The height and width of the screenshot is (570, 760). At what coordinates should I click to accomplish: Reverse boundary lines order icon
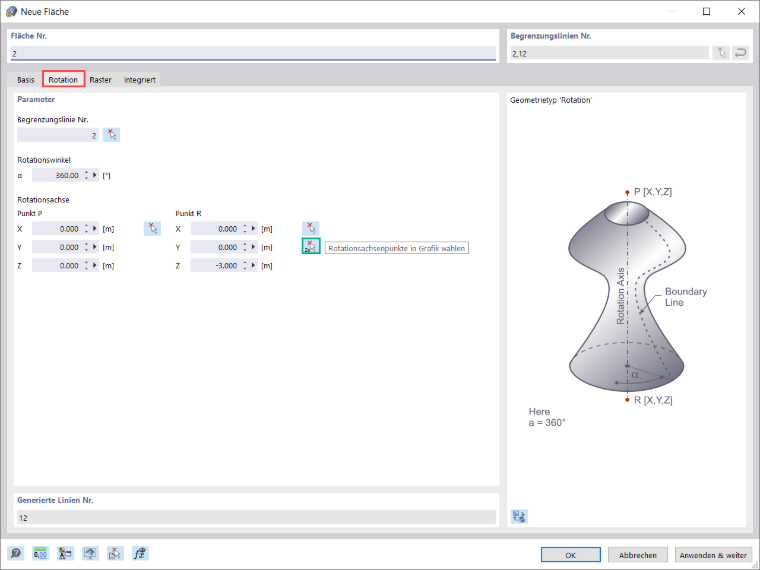[x=740, y=53]
